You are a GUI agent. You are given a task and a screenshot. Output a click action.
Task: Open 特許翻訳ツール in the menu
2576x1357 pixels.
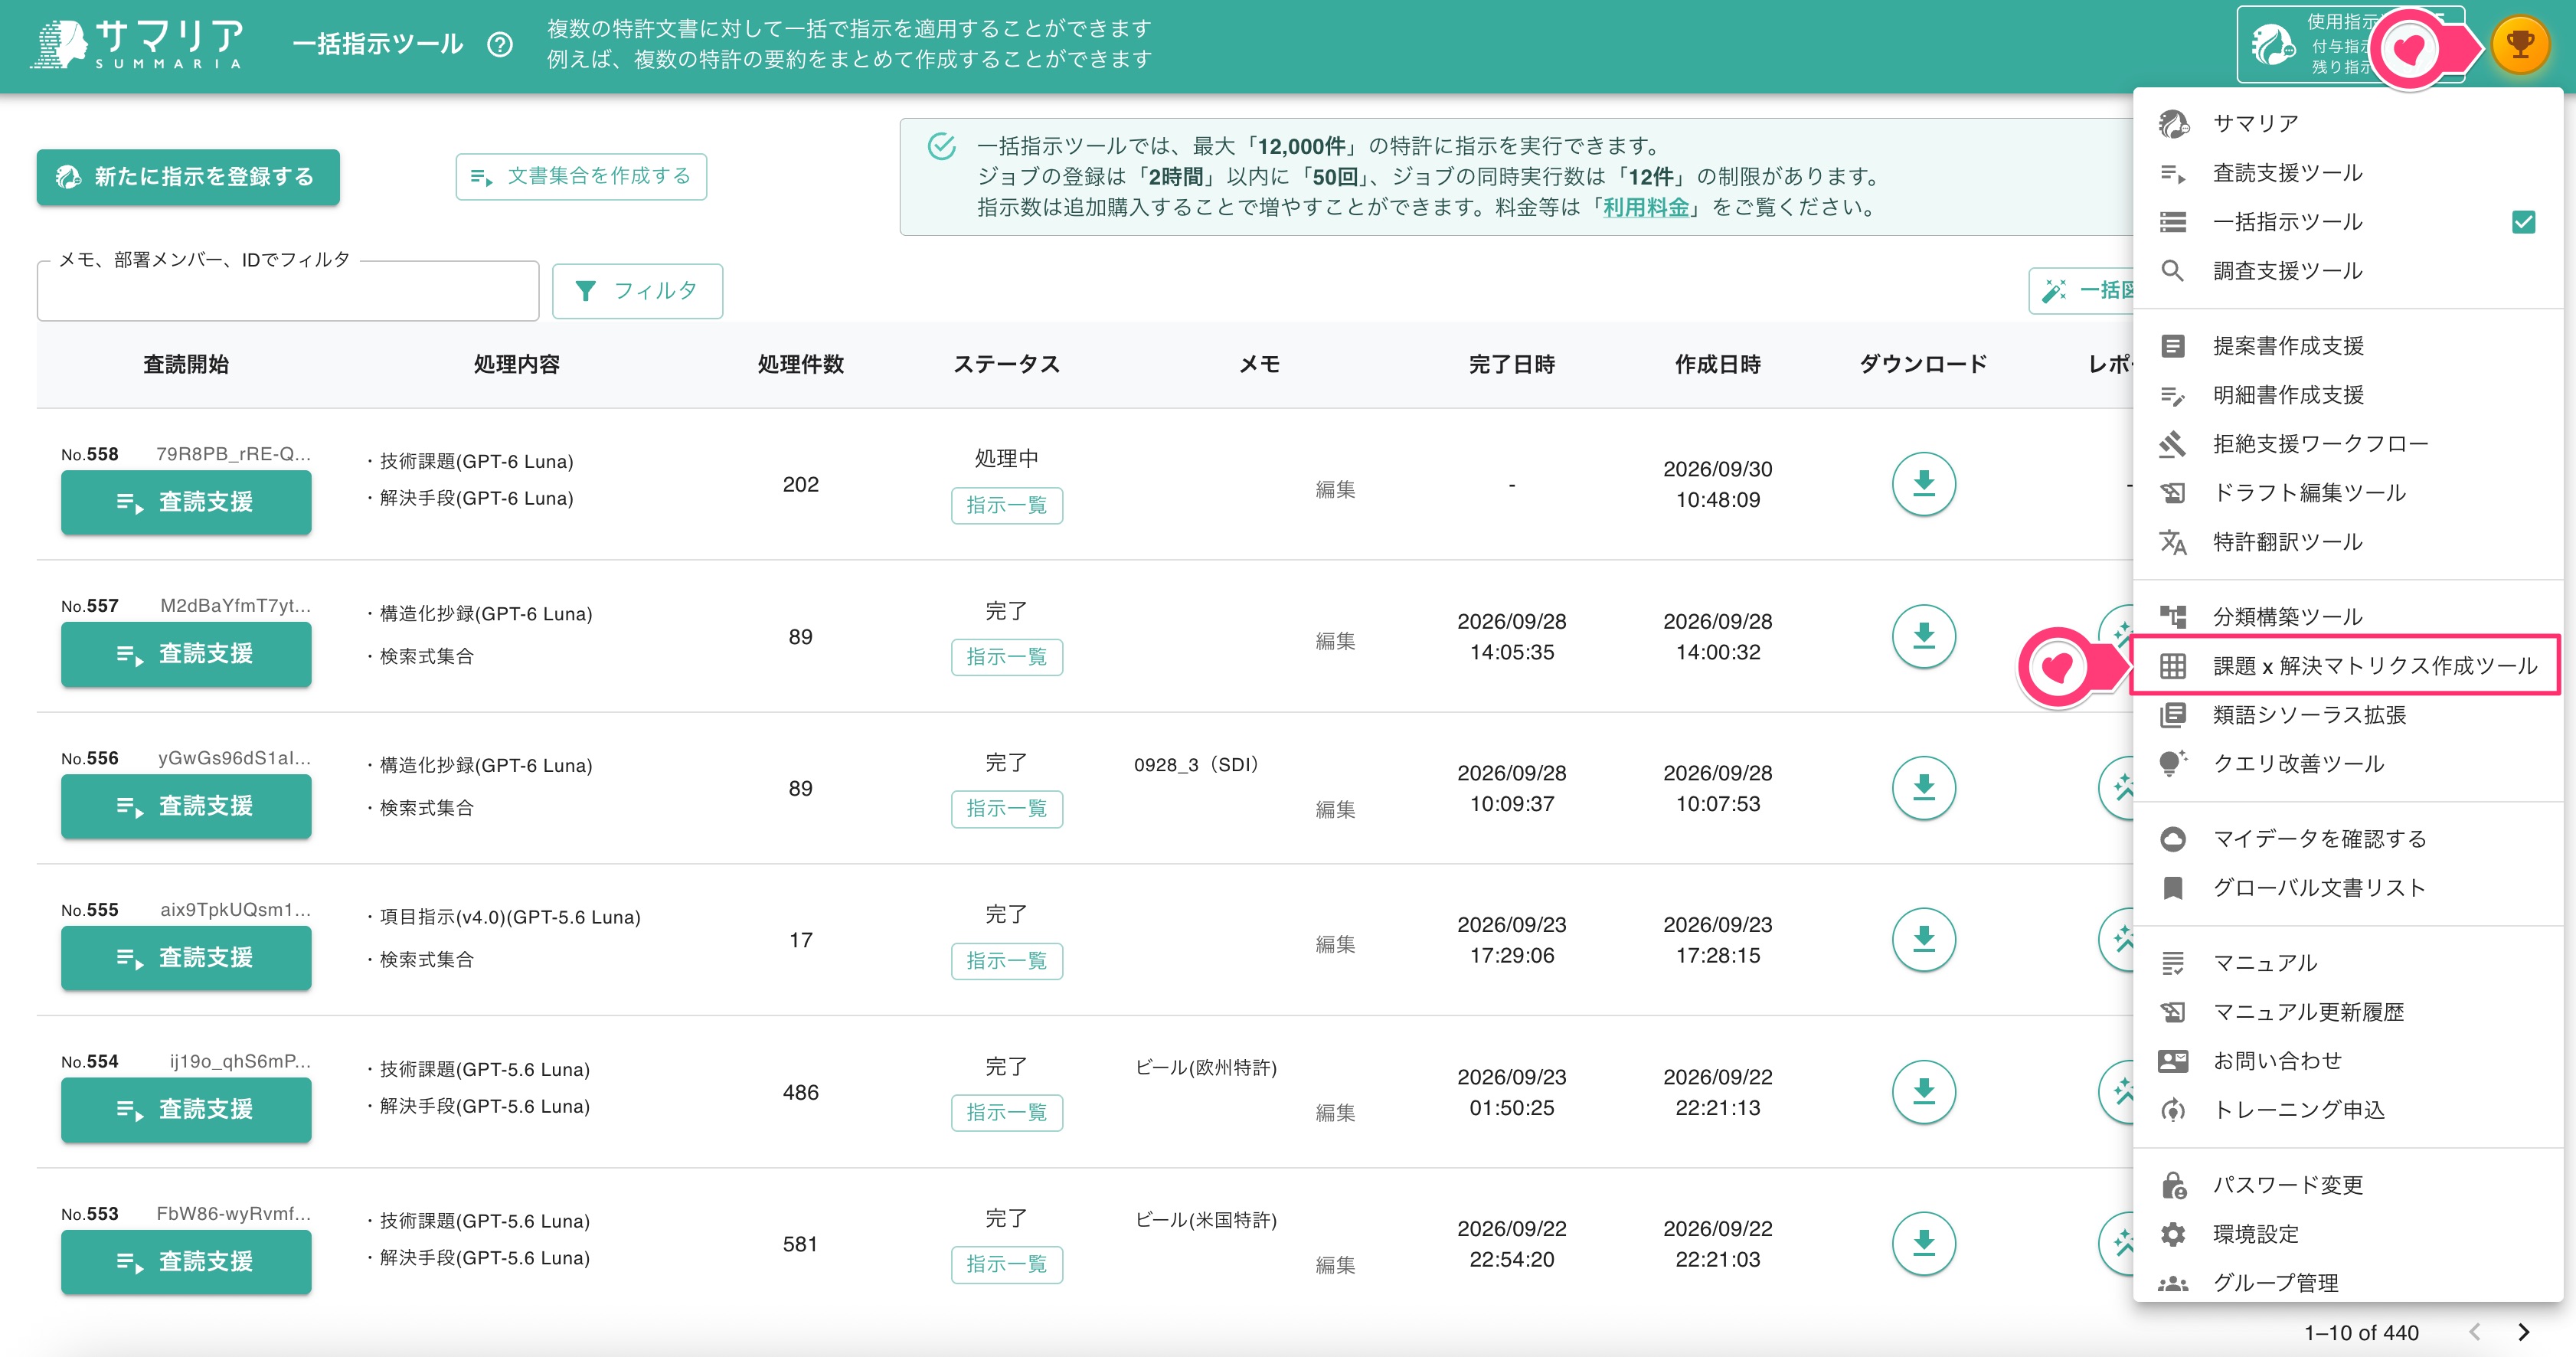point(2348,542)
